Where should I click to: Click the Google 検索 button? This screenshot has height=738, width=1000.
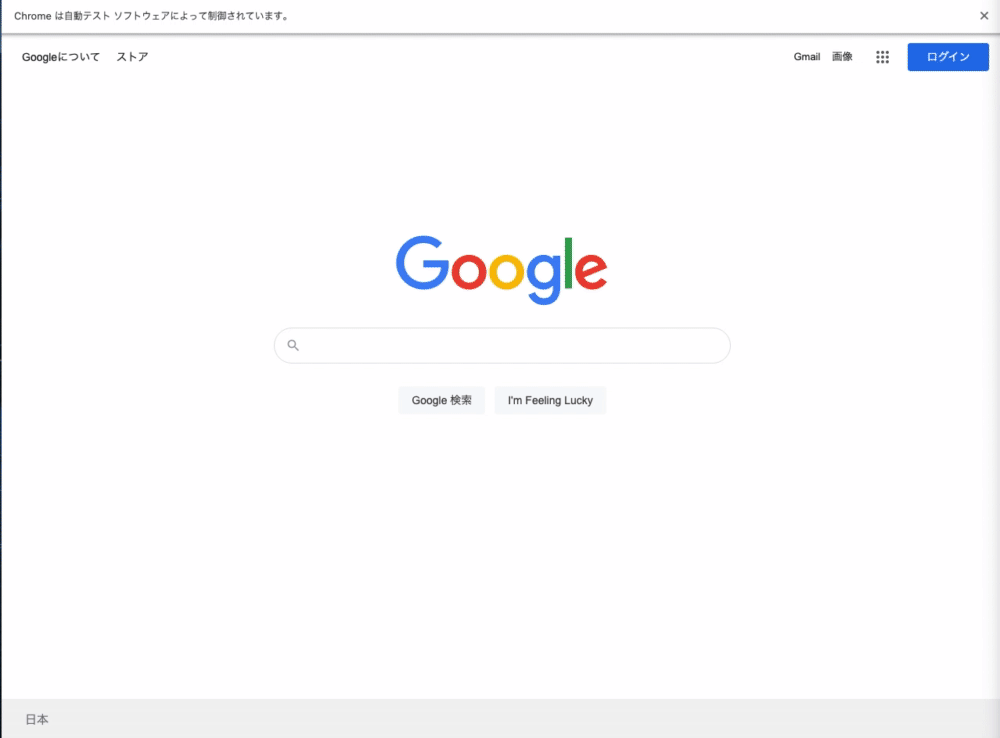pos(441,401)
